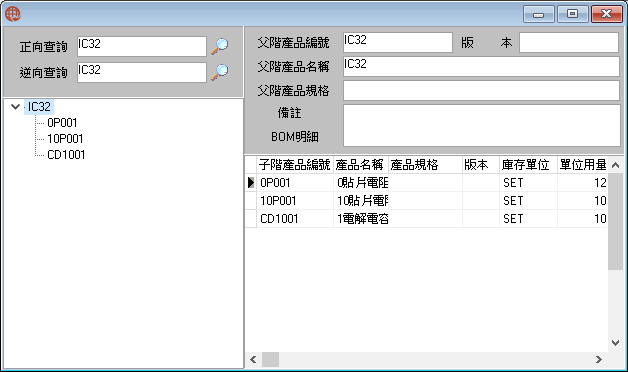Image resolution: width=628 pixels, height=372 pixels.
Task: Collapse the IC32 tree node
Action: coord(15,107)
